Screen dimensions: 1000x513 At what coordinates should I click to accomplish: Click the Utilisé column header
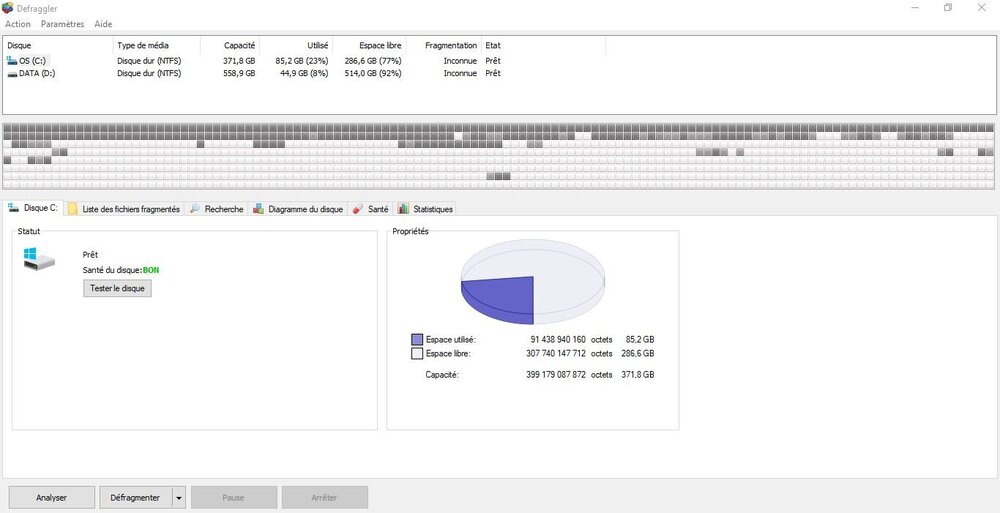297,45
